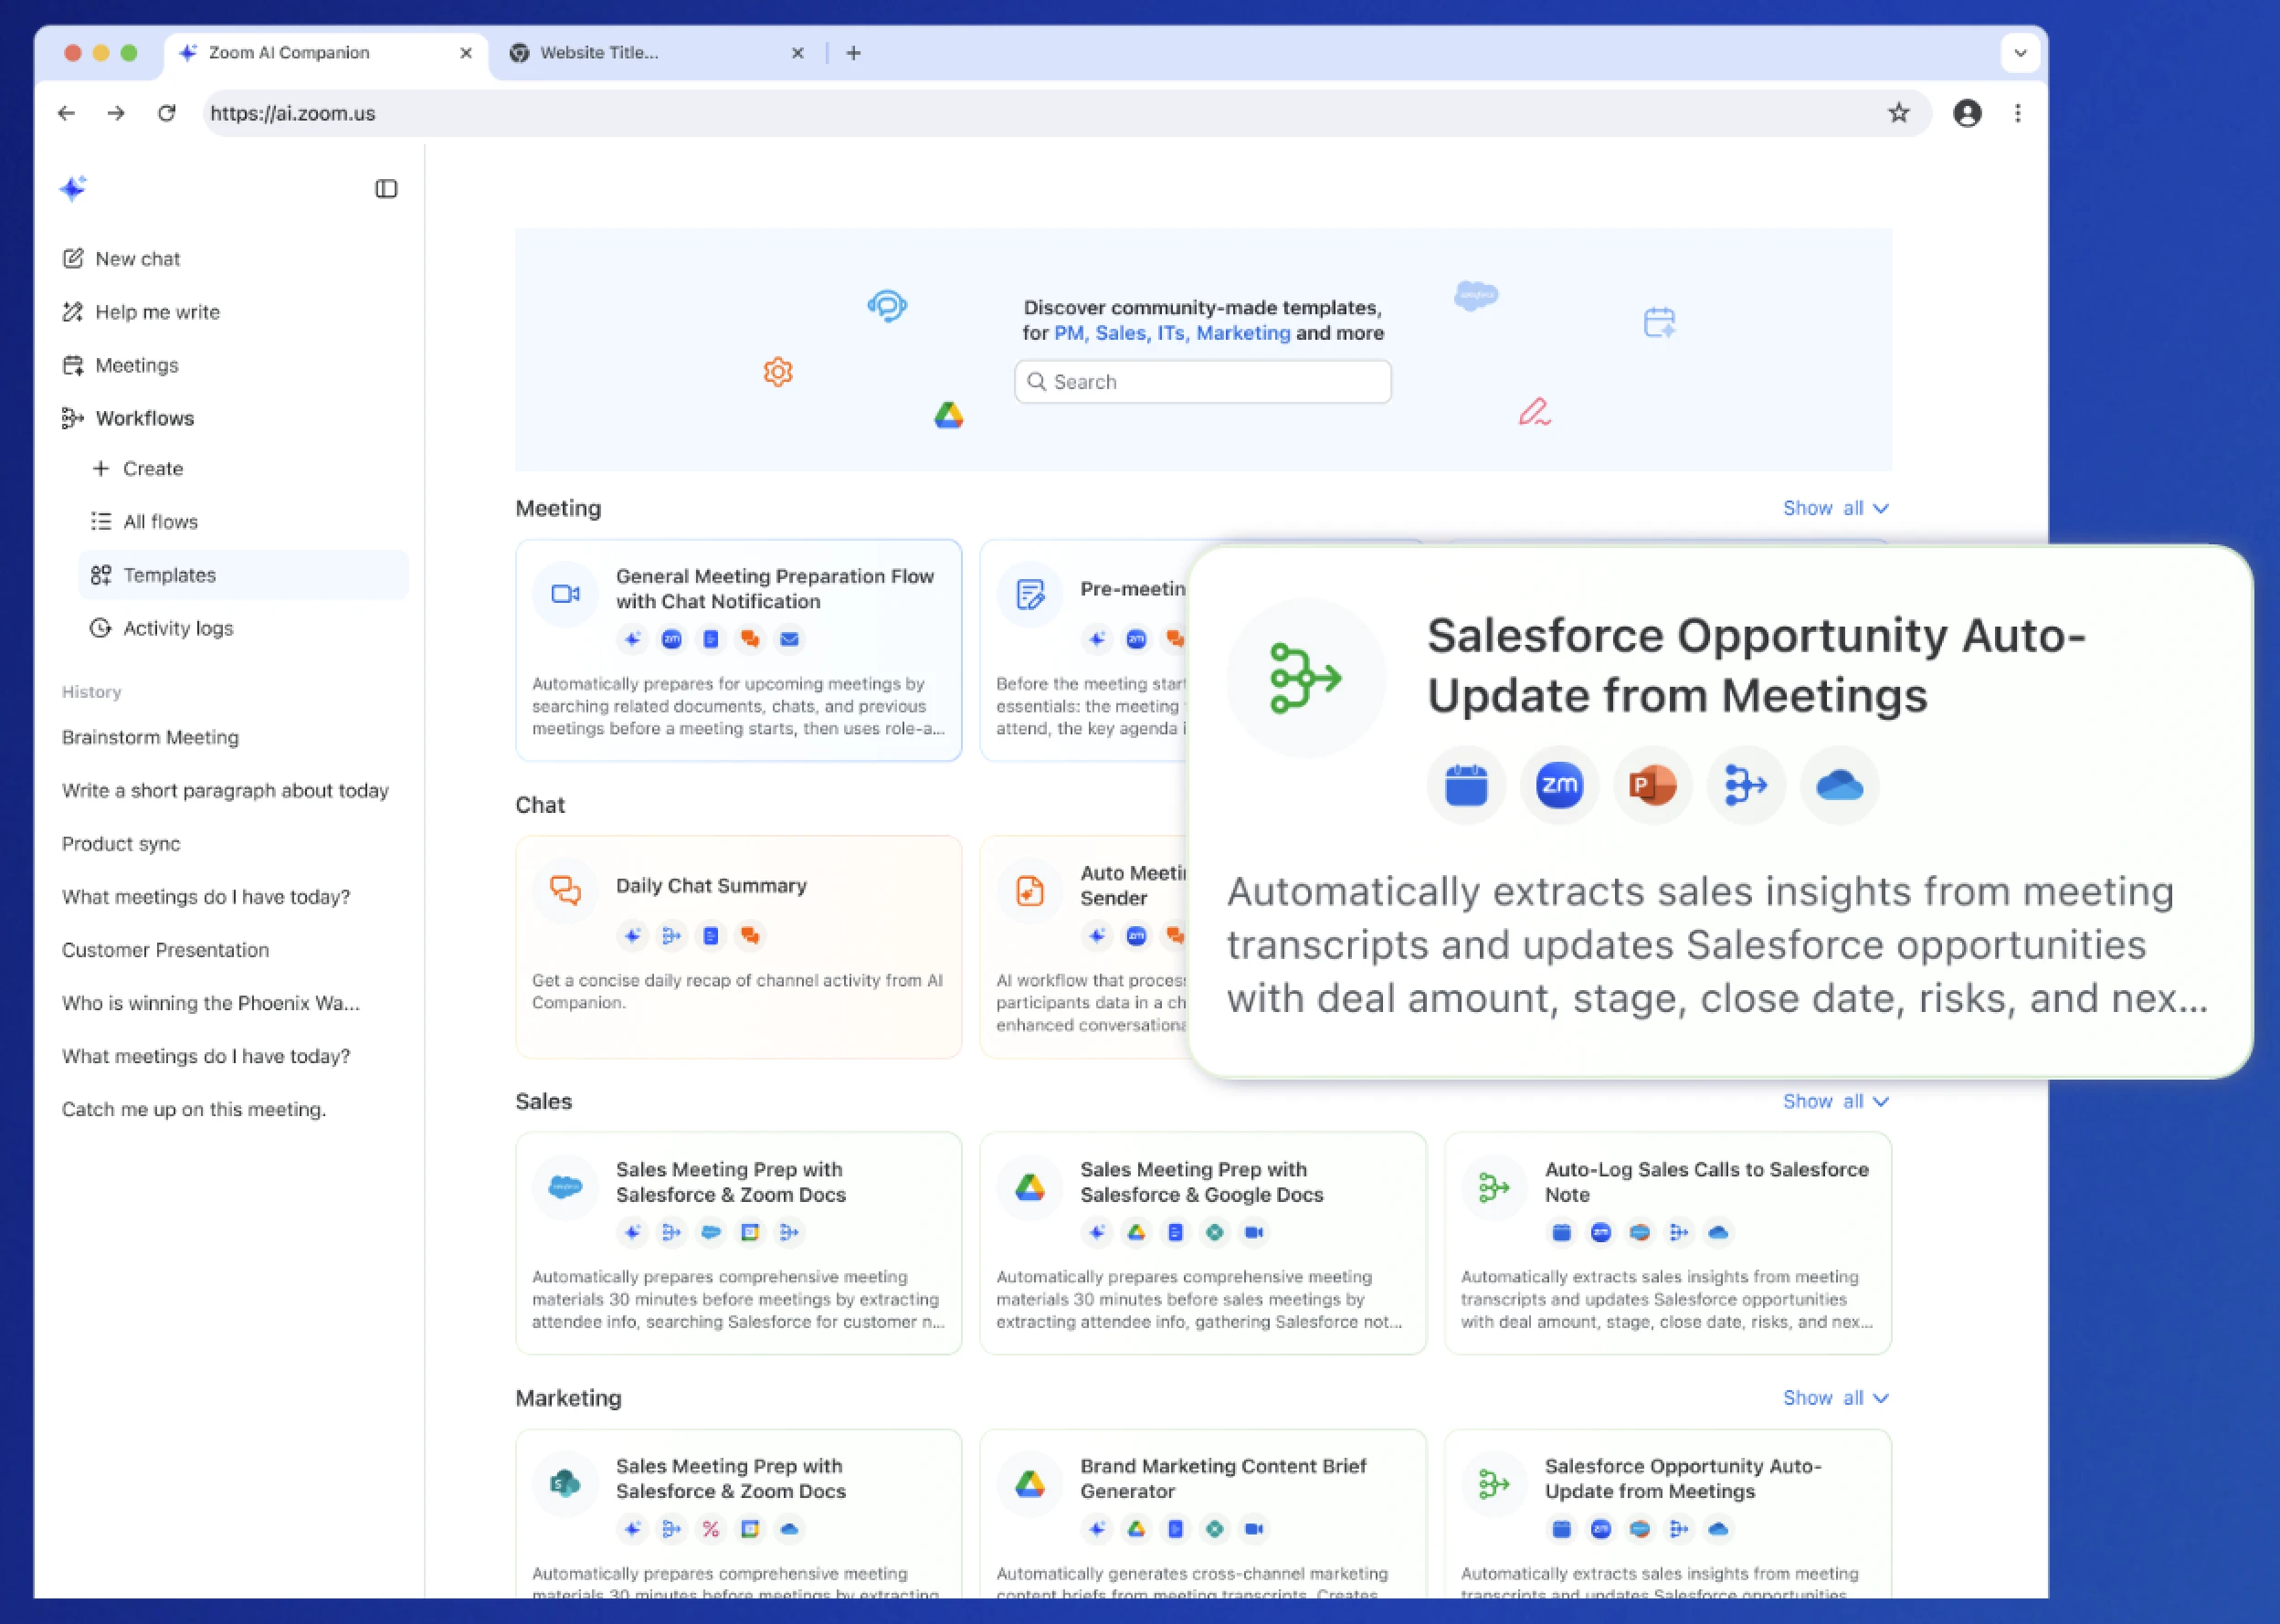Open Activity logs
Screen dimensions: 2280x1624
coord(162,628)
